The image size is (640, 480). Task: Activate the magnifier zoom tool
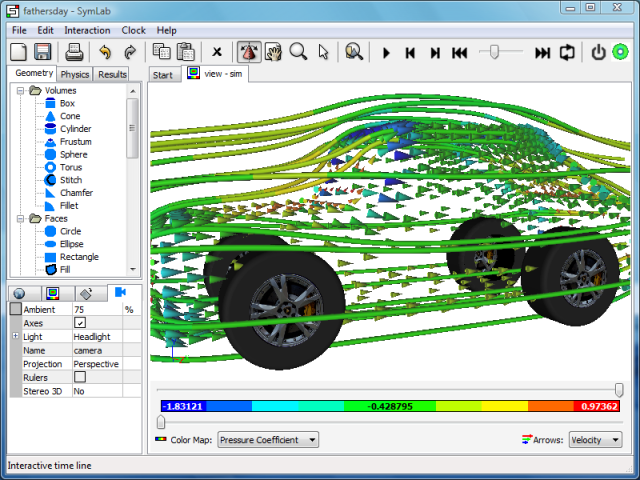point(298,52)
